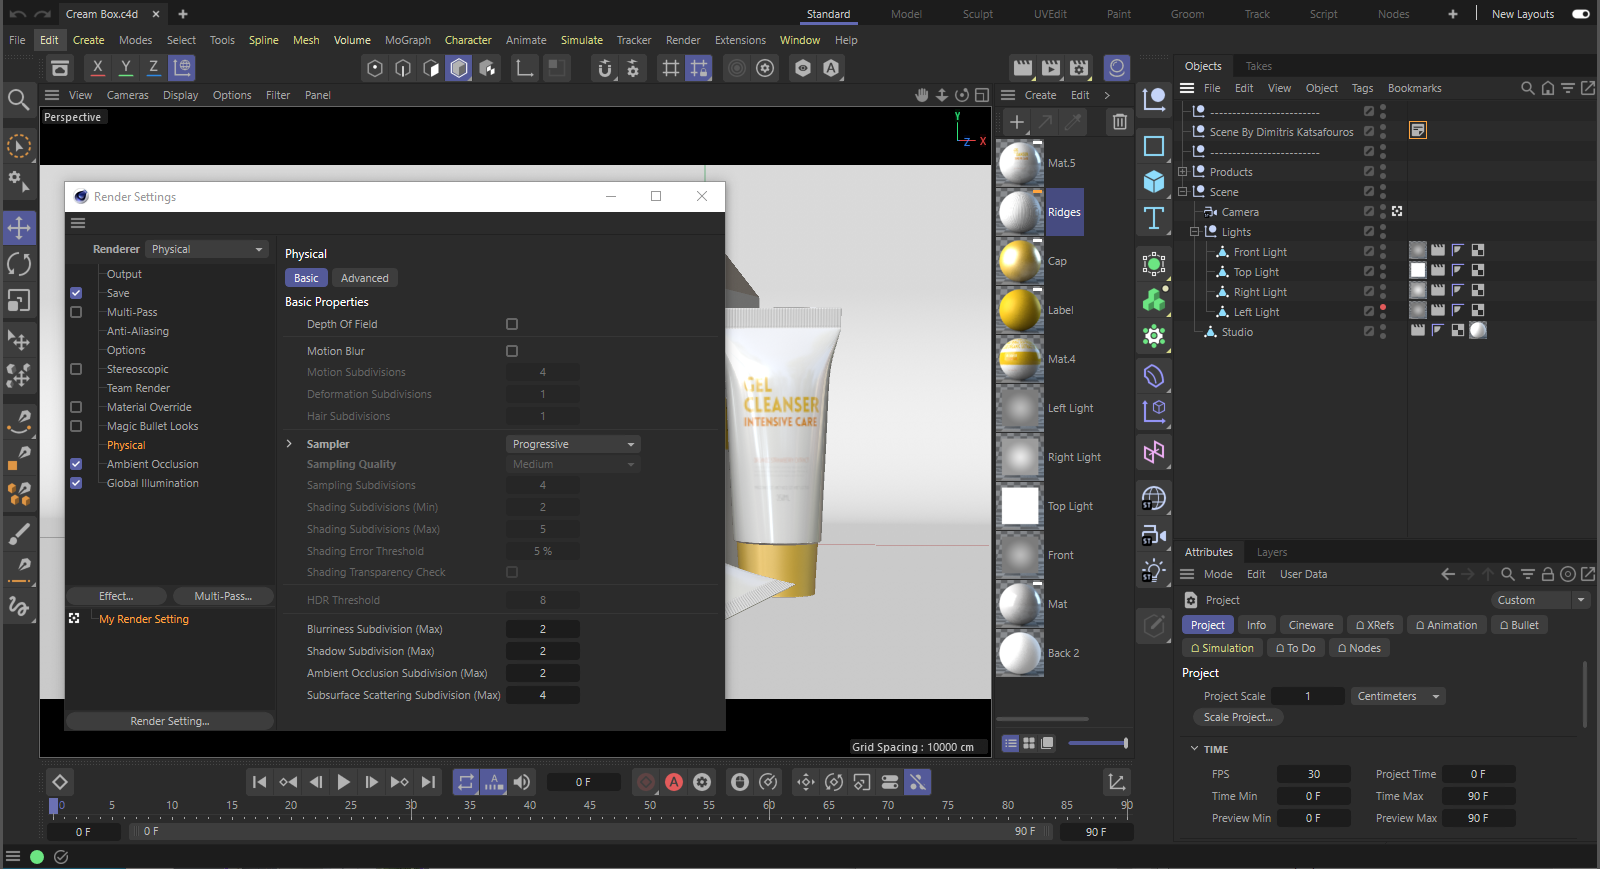
Task: Select the Top Light white material
Action: point(1020,506)
